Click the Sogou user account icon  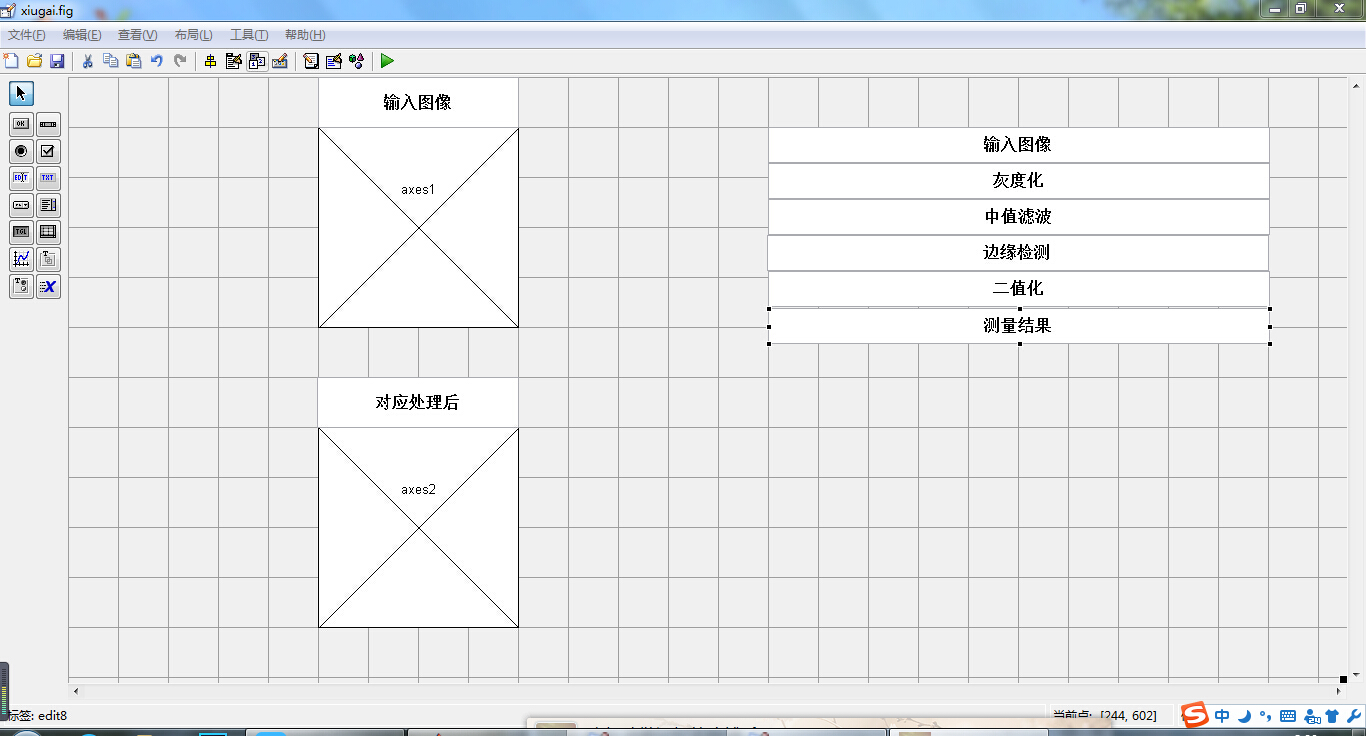(x=1312, y=716)
